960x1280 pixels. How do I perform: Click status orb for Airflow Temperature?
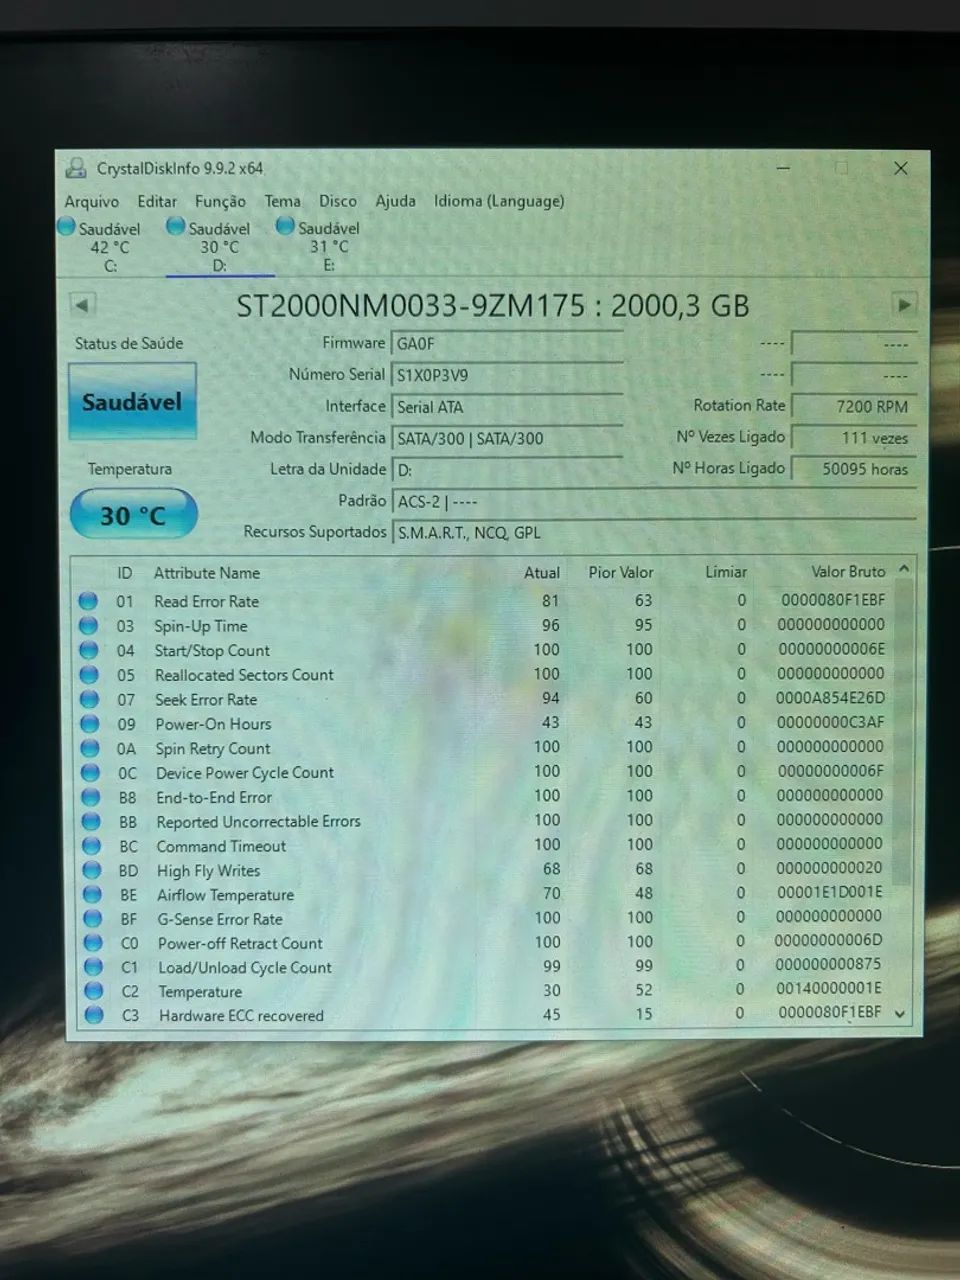click(93, 894)
